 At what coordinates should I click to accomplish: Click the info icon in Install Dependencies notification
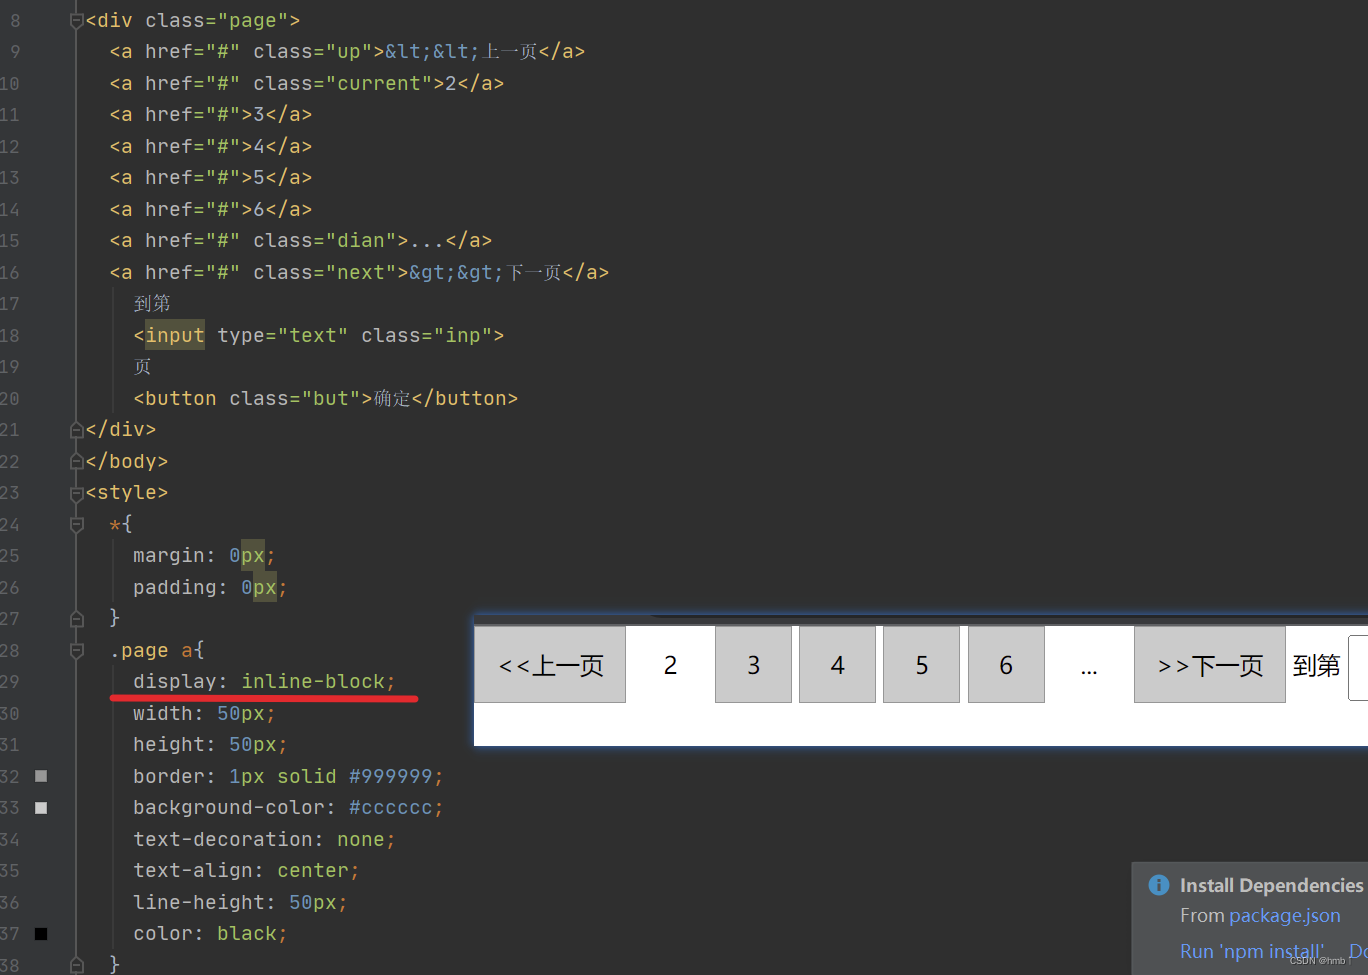pyautogui.click(x=1159, y=885)
